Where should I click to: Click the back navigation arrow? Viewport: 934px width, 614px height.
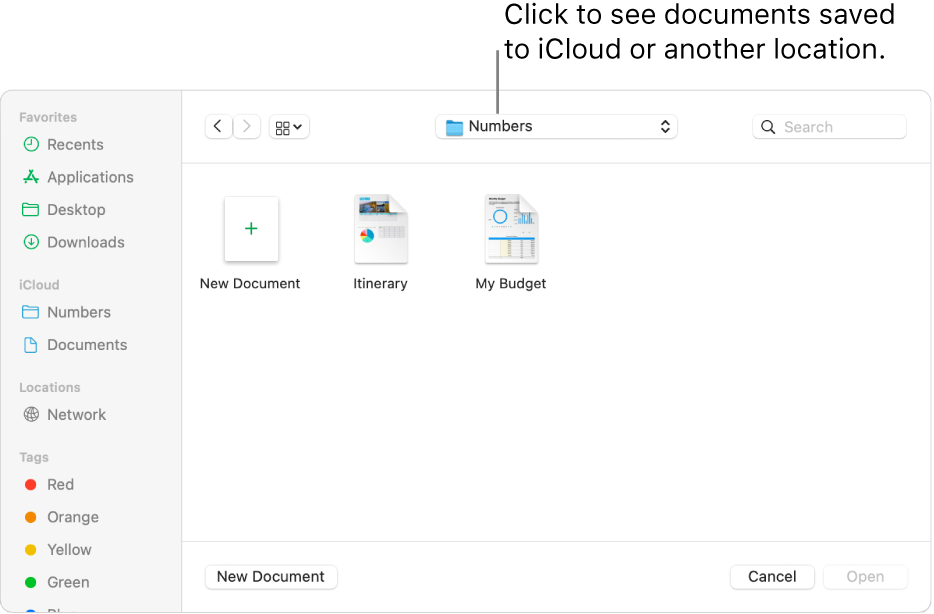pos(218,127)
